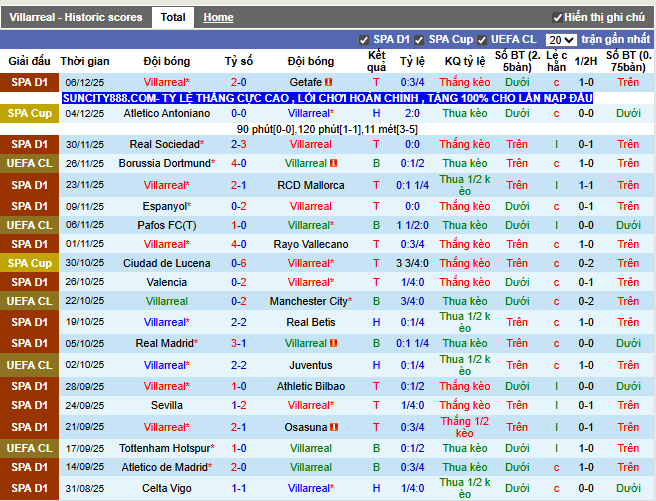The height and width of the screenshot is (501, 656).
Task: Click the 2-0 score against Getafe
Action: tap(238, 82)
